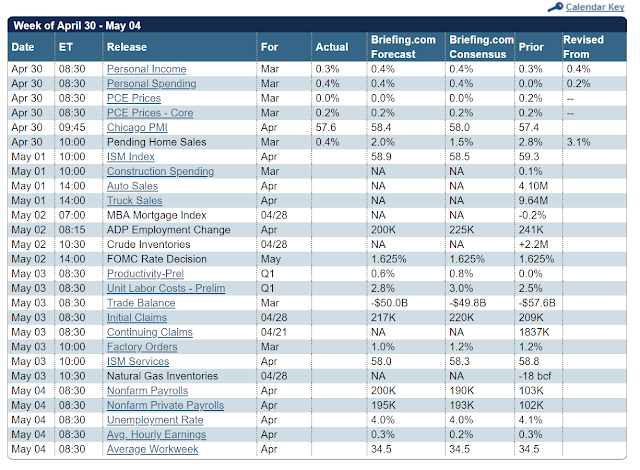Screen dimensions: 640x470
Task: Click the FOMC Rate Decision release name
Action: pos(157,259)
